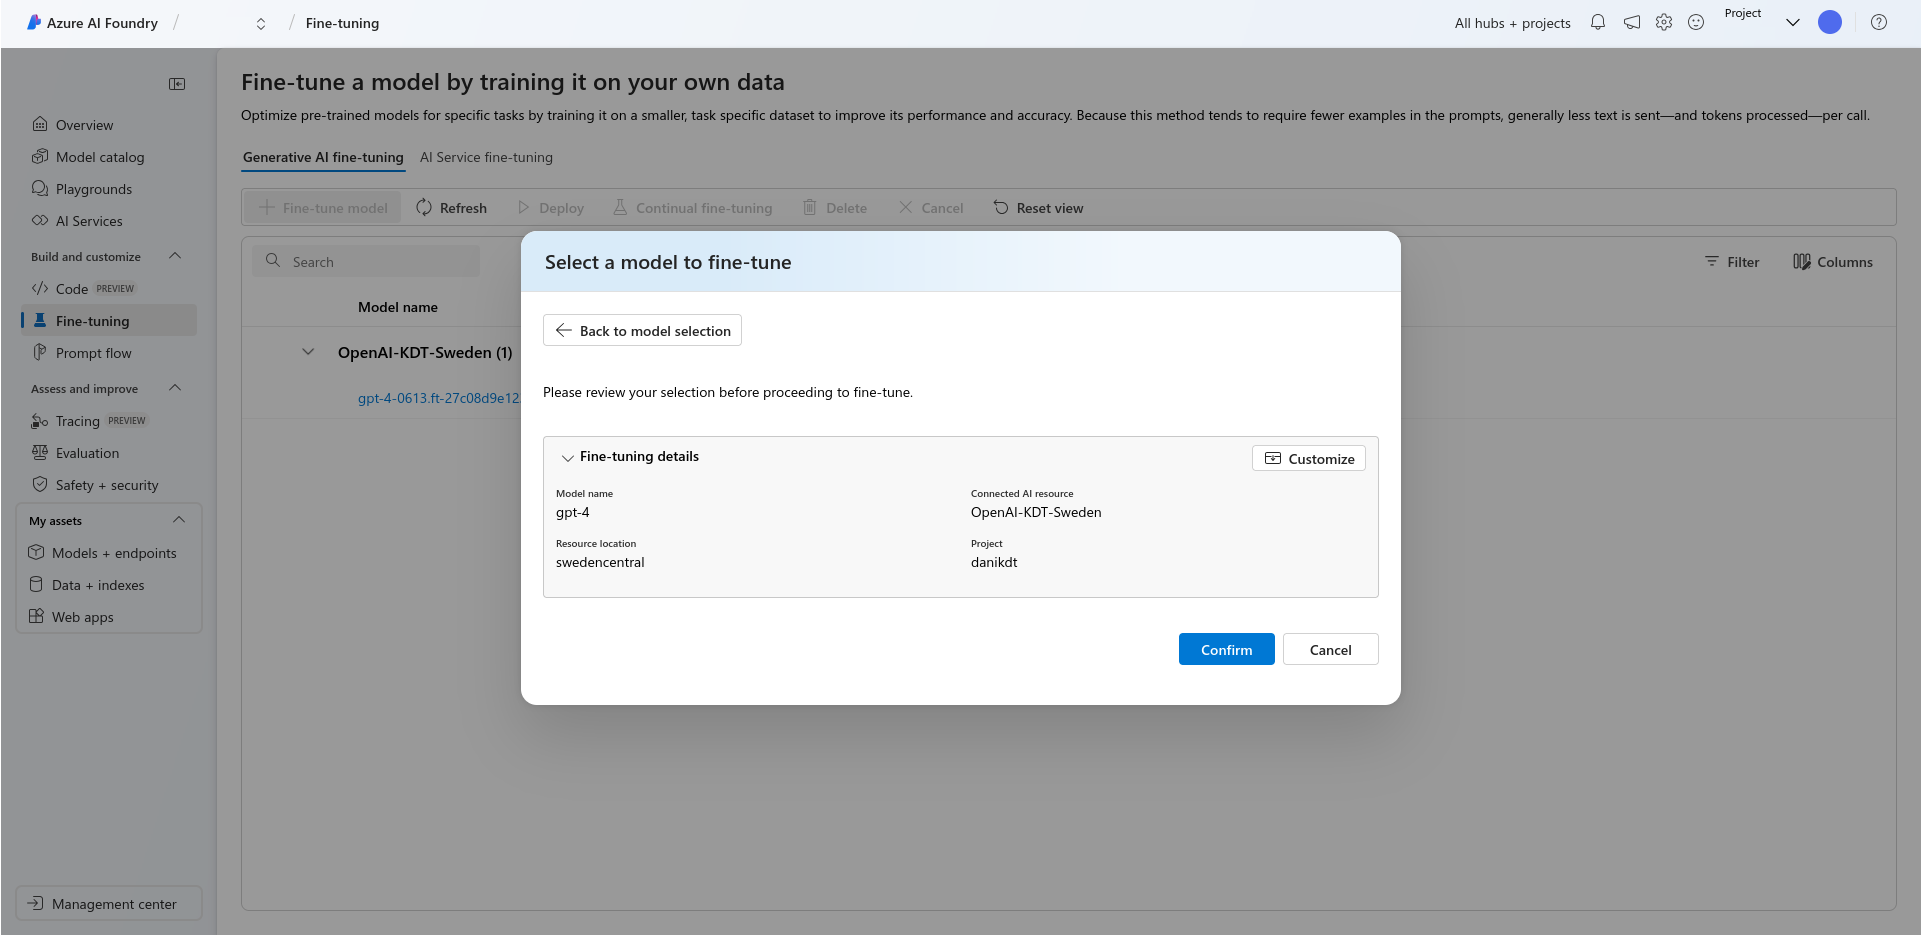Screen dimensions: 1922x936
Task: Click the Models + endpoints cube icon
Action: [36, 553]
